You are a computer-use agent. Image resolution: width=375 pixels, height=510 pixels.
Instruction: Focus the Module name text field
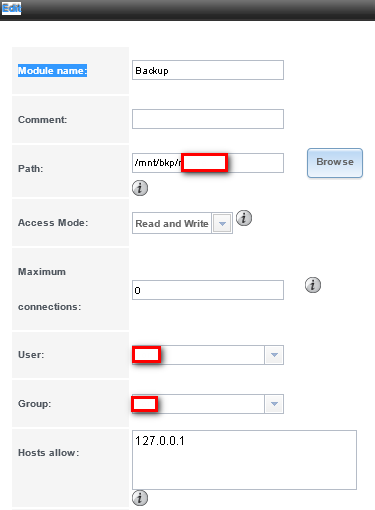208,70
